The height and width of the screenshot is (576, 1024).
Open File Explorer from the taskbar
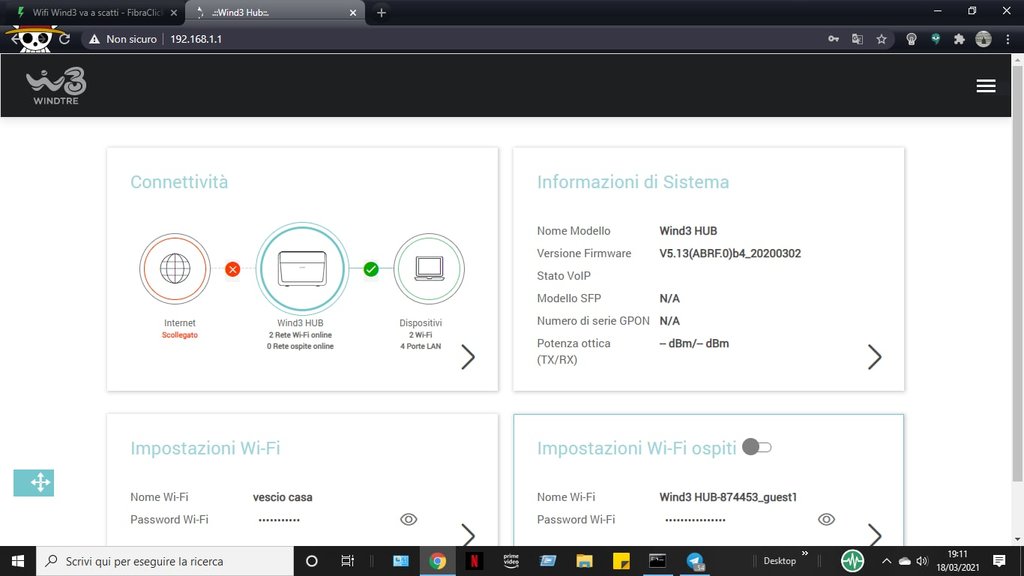point(584,561)
